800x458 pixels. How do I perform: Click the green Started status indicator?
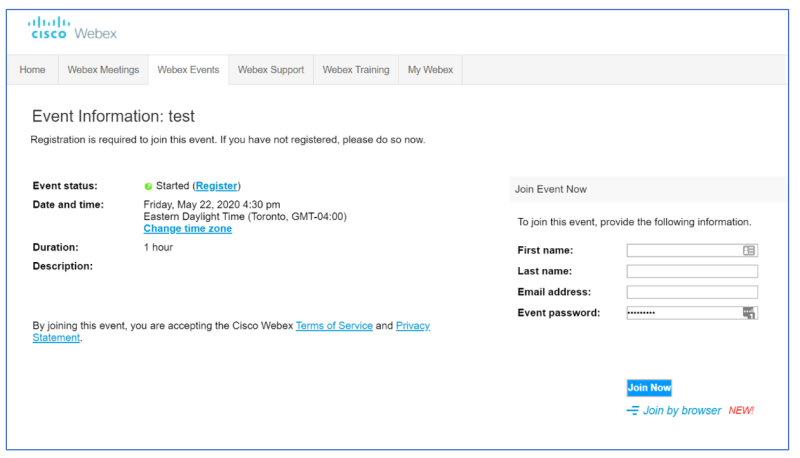click(148, 186)
